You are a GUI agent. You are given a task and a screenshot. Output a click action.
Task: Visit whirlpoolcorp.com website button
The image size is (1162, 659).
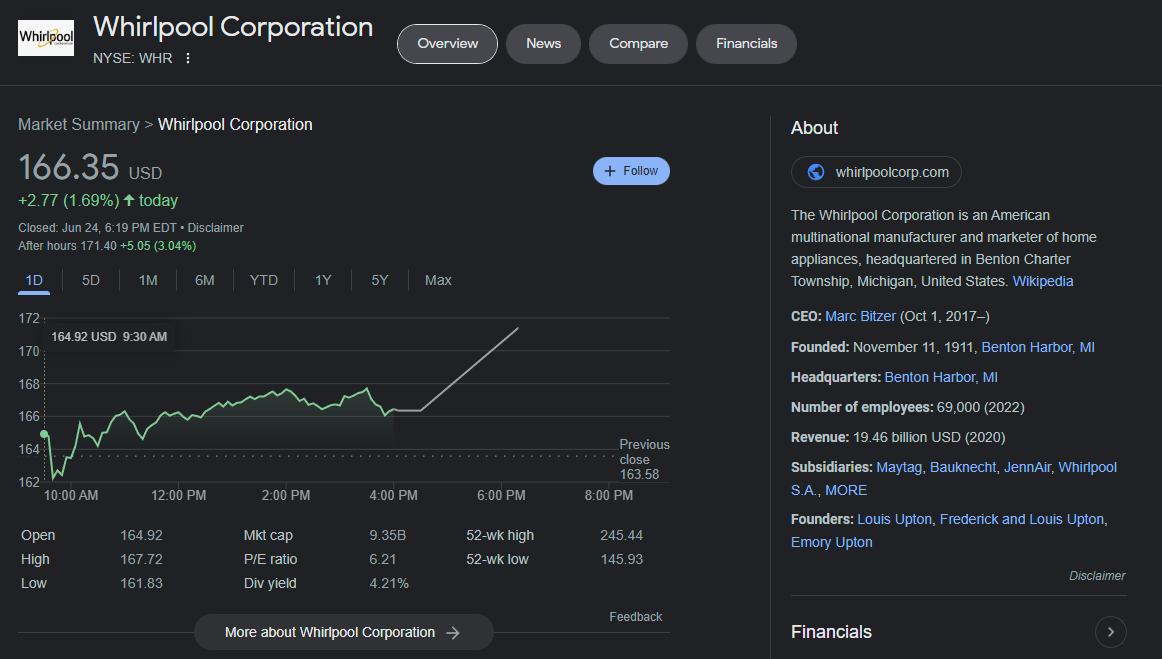pyautogui.click(x=876, y=172)
